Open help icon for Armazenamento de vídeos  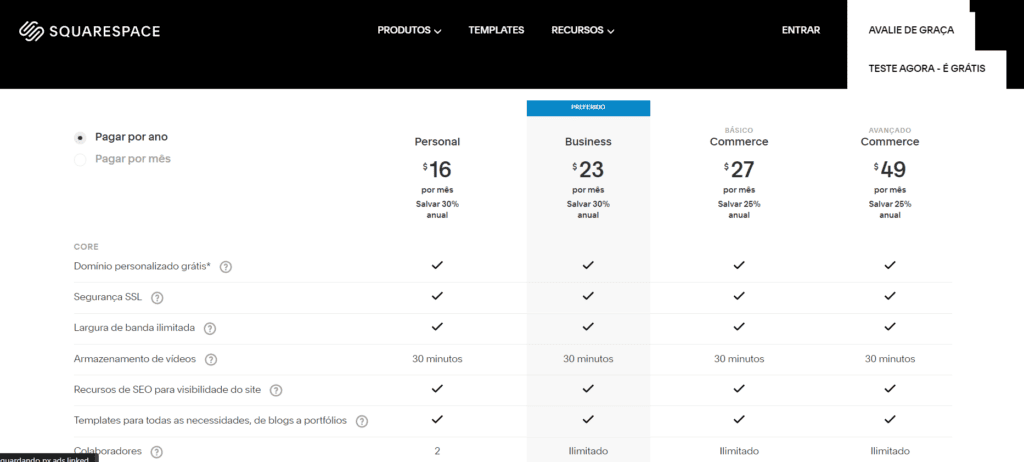210,359
